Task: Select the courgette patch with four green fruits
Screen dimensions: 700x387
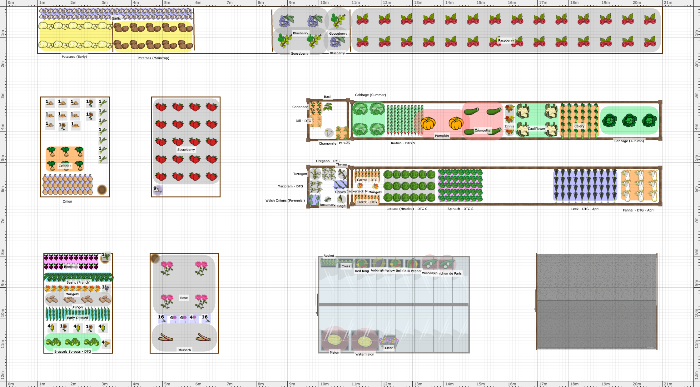Action: (482, 121)
